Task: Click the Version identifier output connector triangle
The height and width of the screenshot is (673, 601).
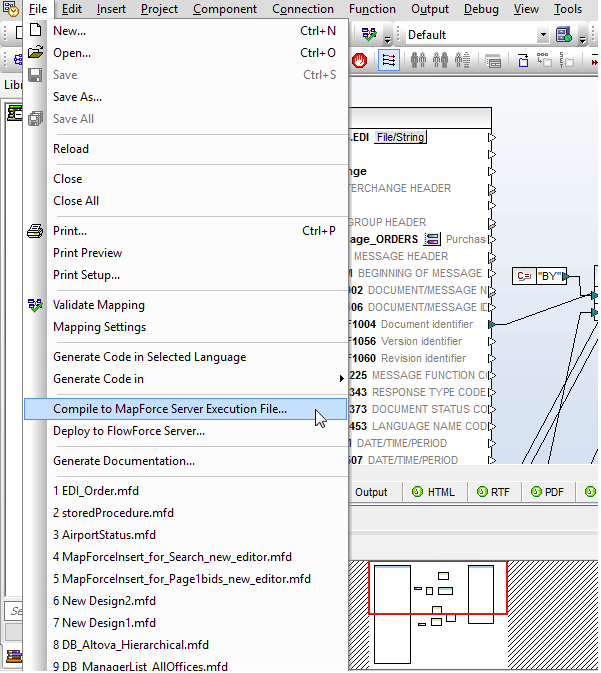Action: click(492, 341)
